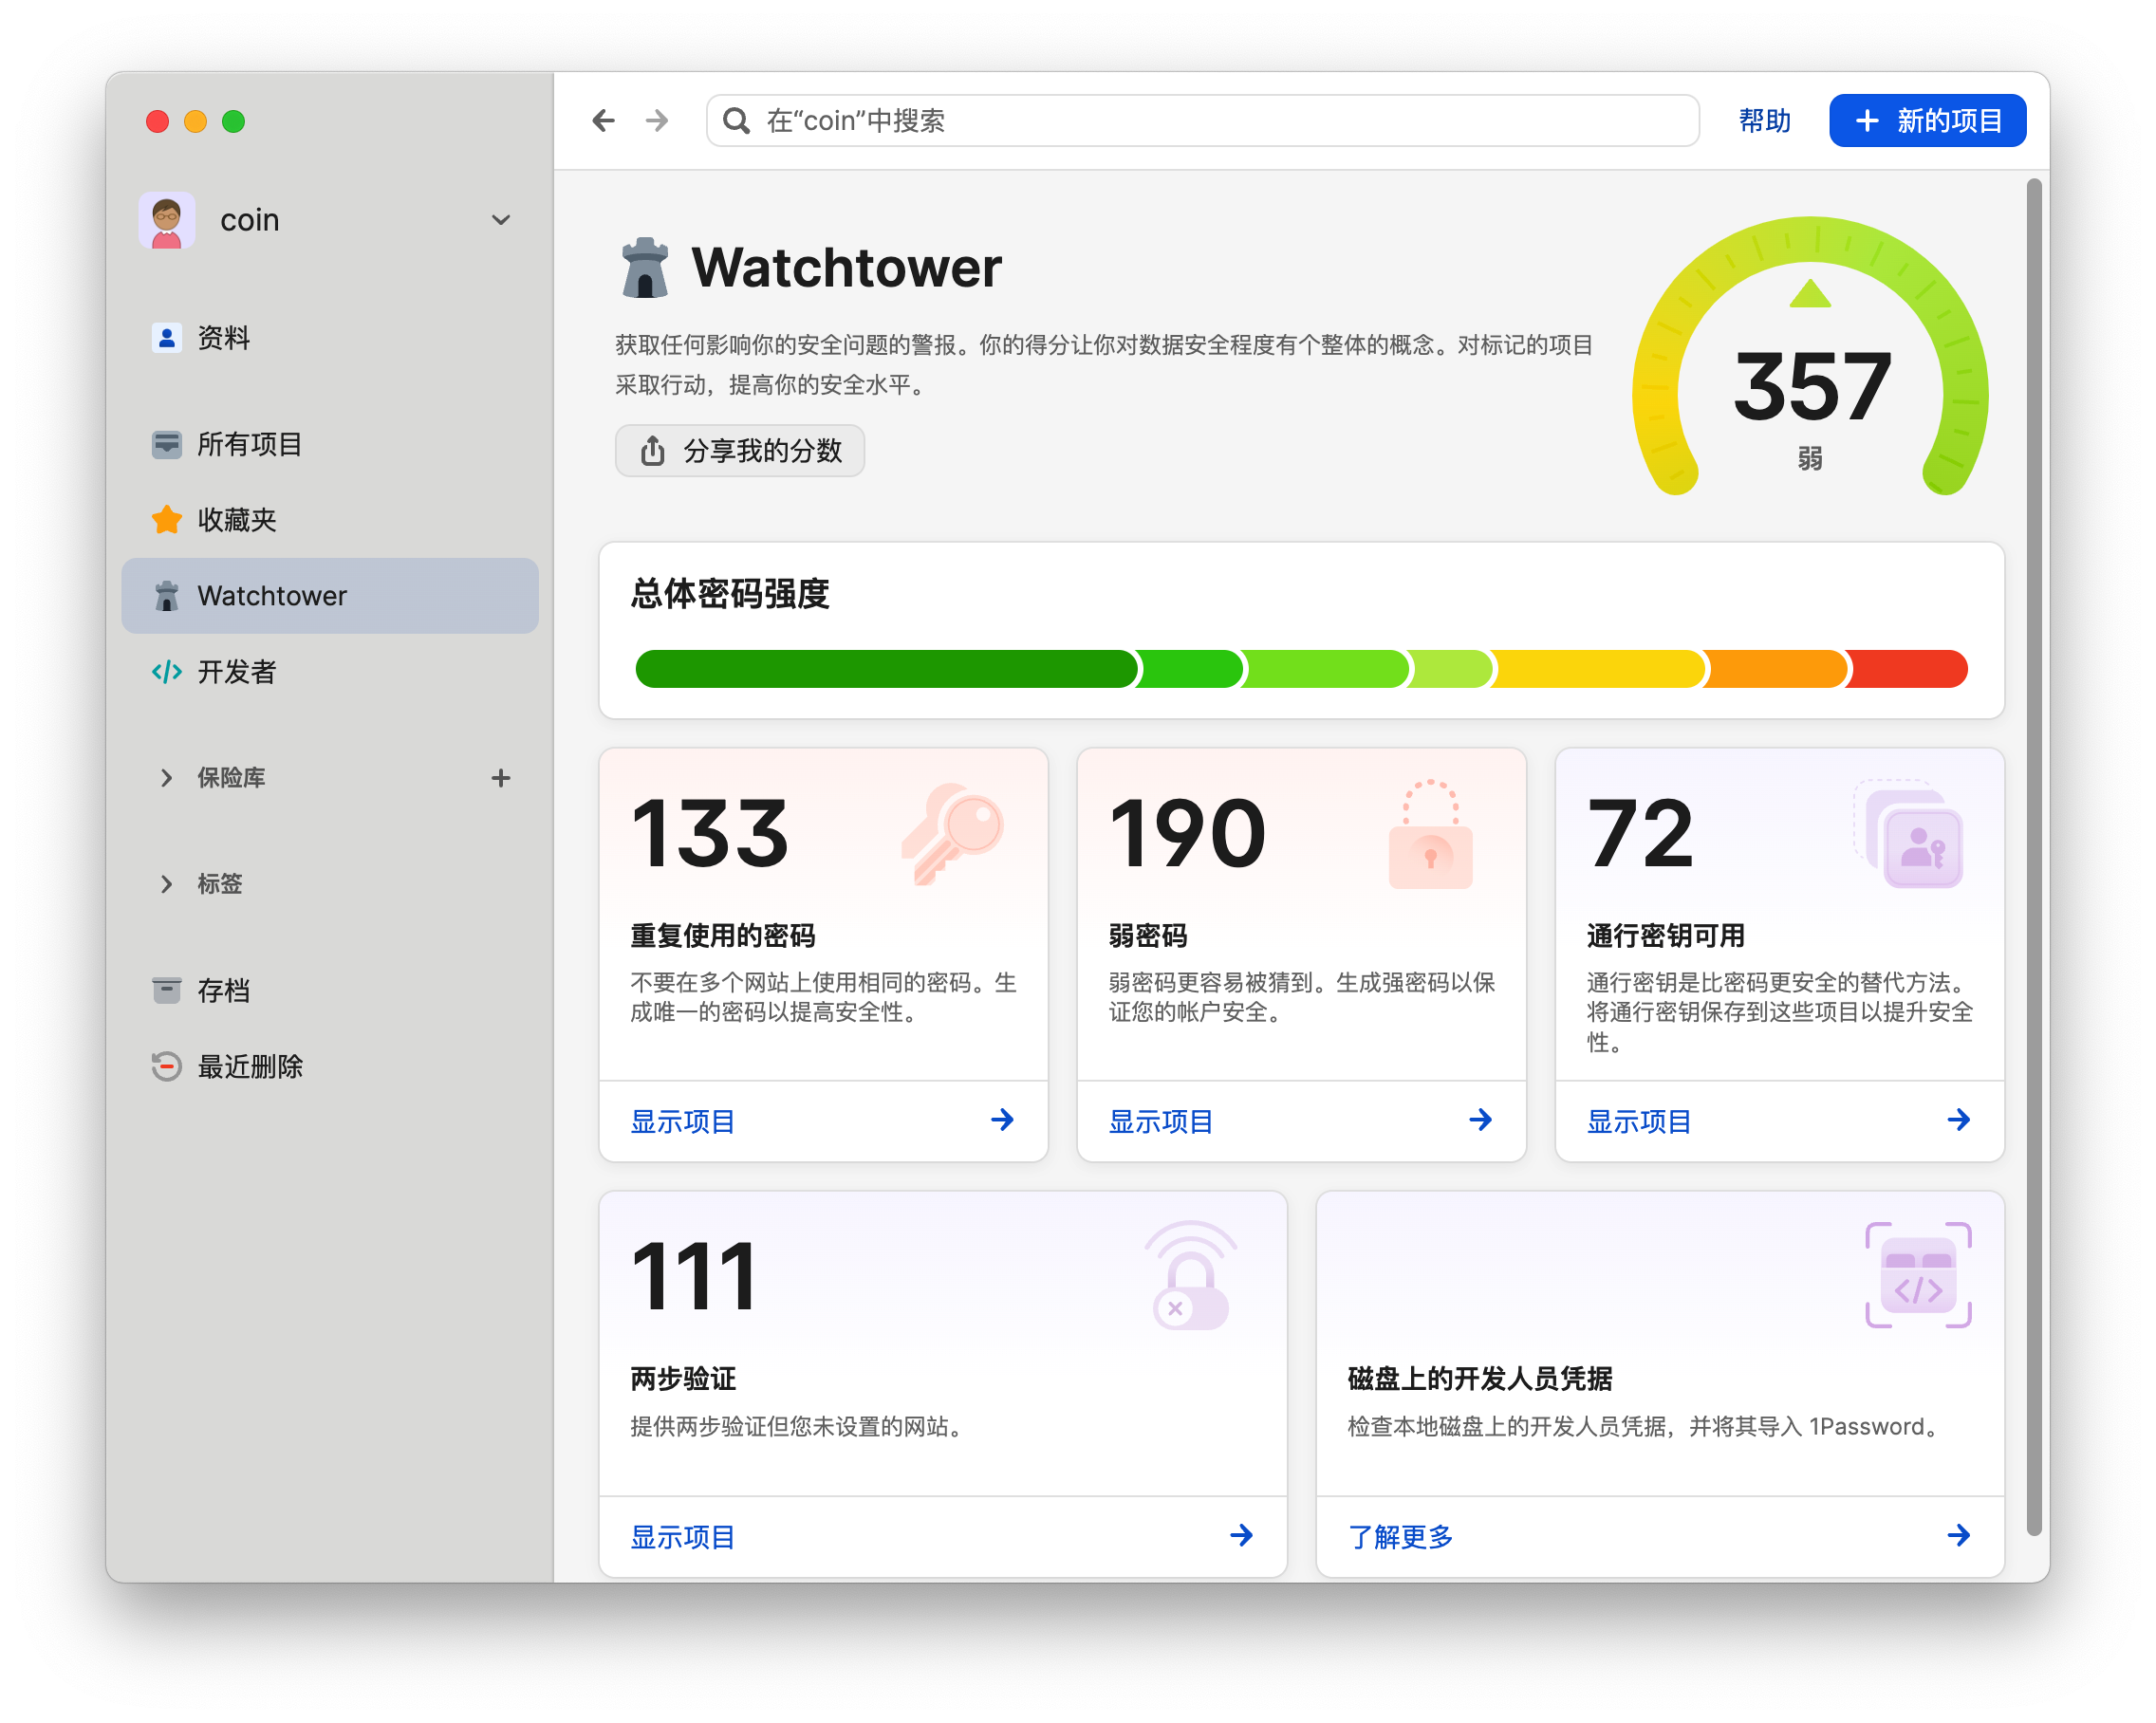The height and width of the screenshot is (1723, 2156).
Task: Go back with the left arrow
Action: (x=603, y=121)
